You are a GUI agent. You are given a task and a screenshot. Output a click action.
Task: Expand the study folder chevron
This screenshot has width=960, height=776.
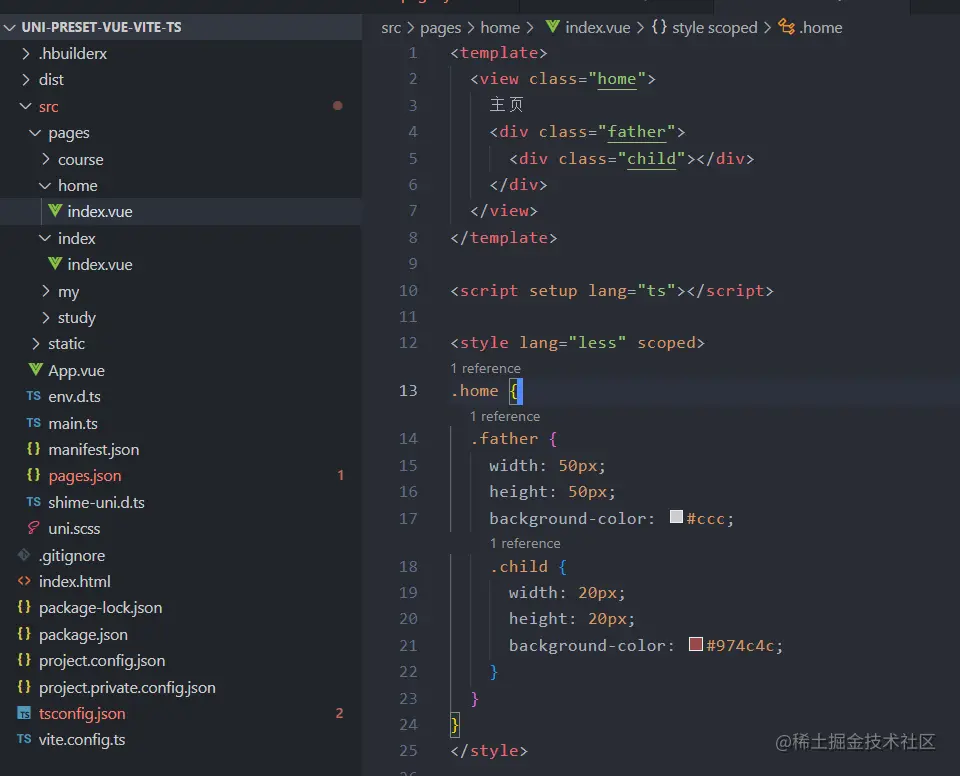coord(45,317)
